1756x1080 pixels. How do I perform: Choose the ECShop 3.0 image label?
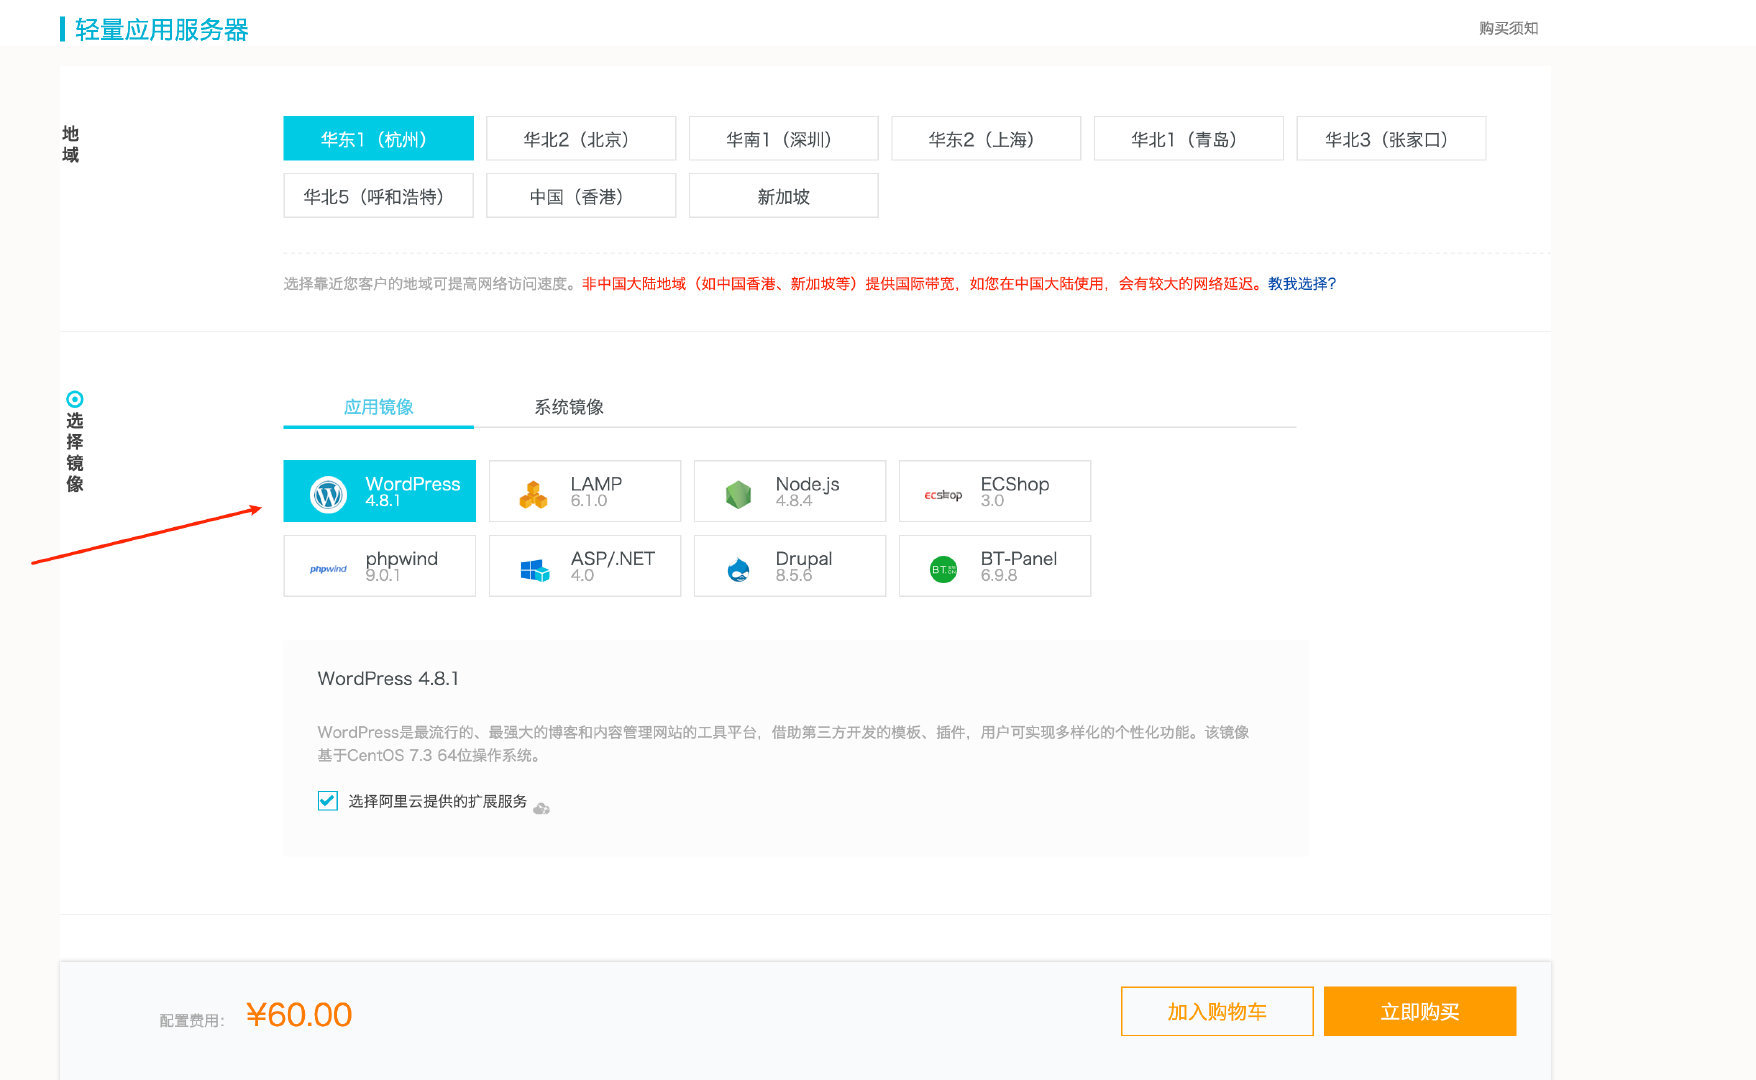pos(1015,491)
